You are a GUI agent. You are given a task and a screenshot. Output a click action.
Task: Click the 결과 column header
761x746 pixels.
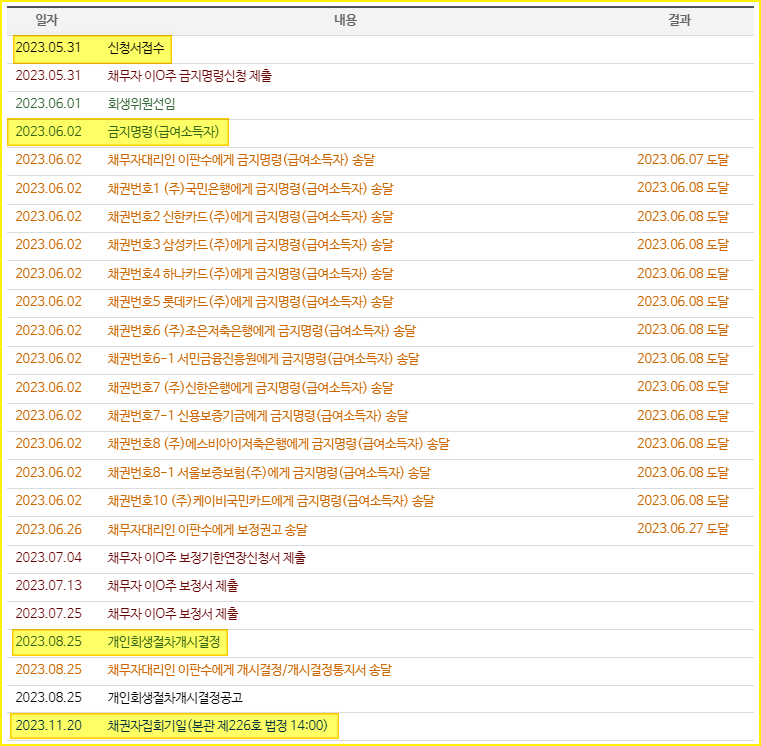coord(679,20)
